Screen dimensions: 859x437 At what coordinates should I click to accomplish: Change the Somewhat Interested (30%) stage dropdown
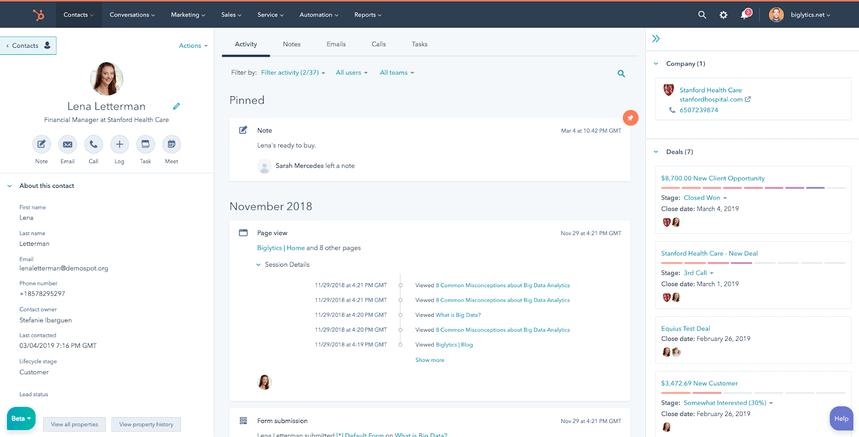(x=728, y=402)
